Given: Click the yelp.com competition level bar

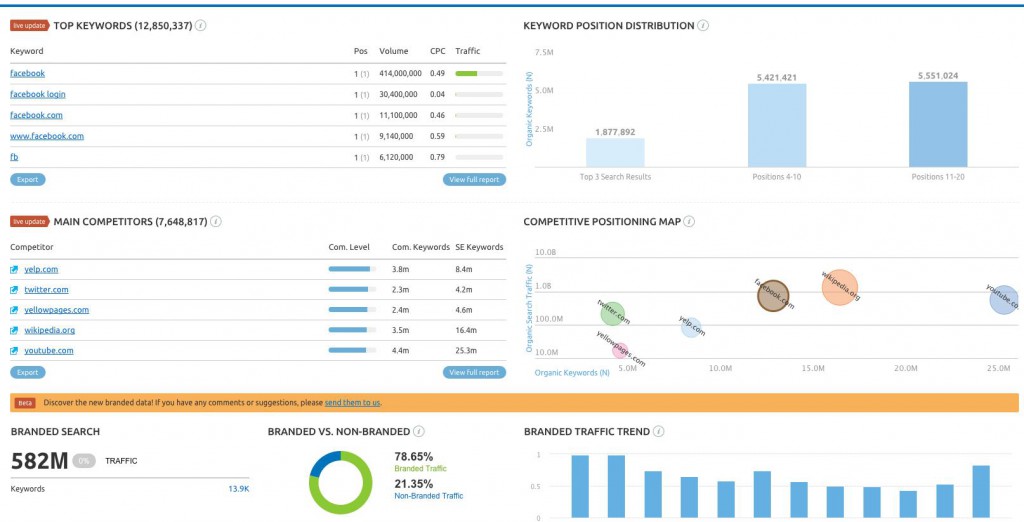Looking at the screenshot, I should tap(353, 269).
